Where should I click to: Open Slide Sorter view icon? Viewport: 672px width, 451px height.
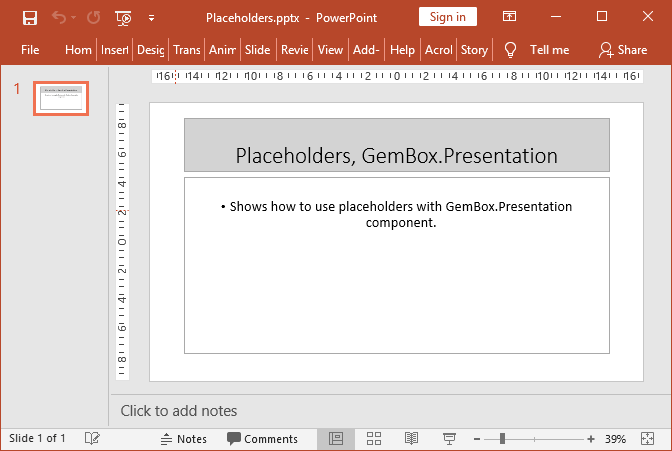pyautogui.click(x=374, y=439)
